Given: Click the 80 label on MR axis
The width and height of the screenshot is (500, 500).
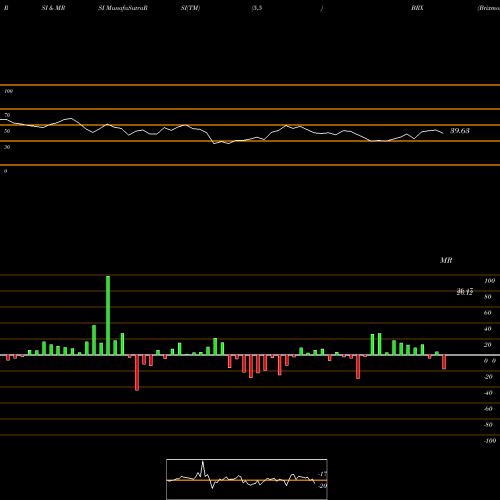Looking at the screenshot, I should [x=488, y=297].
